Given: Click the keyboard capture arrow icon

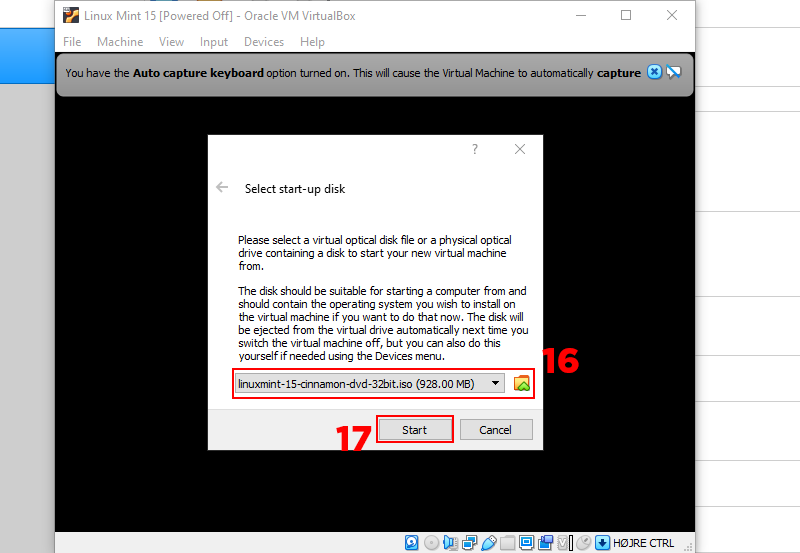Looking at the screenshot, I should coord(603,543).
